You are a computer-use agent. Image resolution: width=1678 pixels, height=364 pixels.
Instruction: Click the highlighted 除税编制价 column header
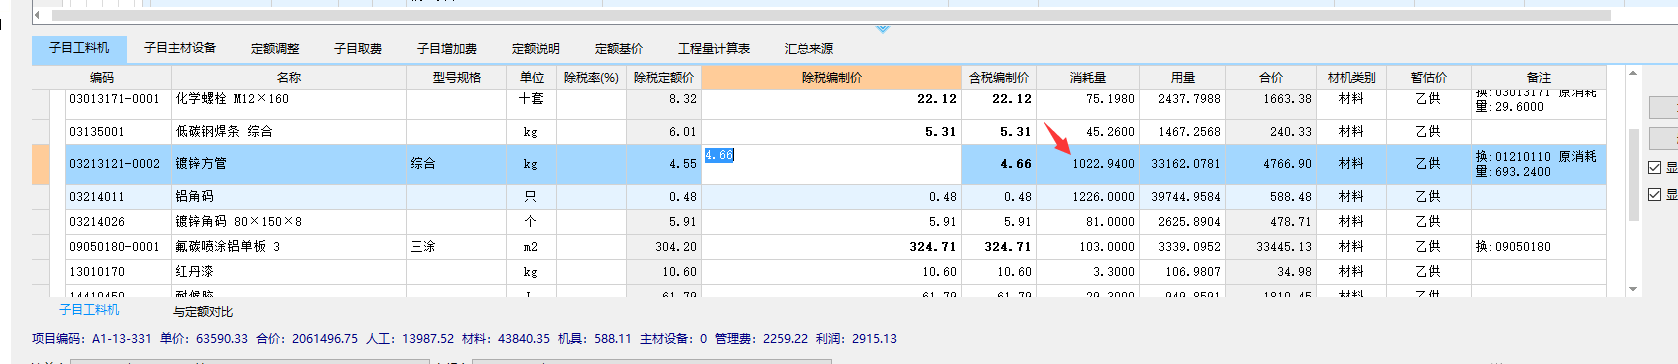click(831, 77)
